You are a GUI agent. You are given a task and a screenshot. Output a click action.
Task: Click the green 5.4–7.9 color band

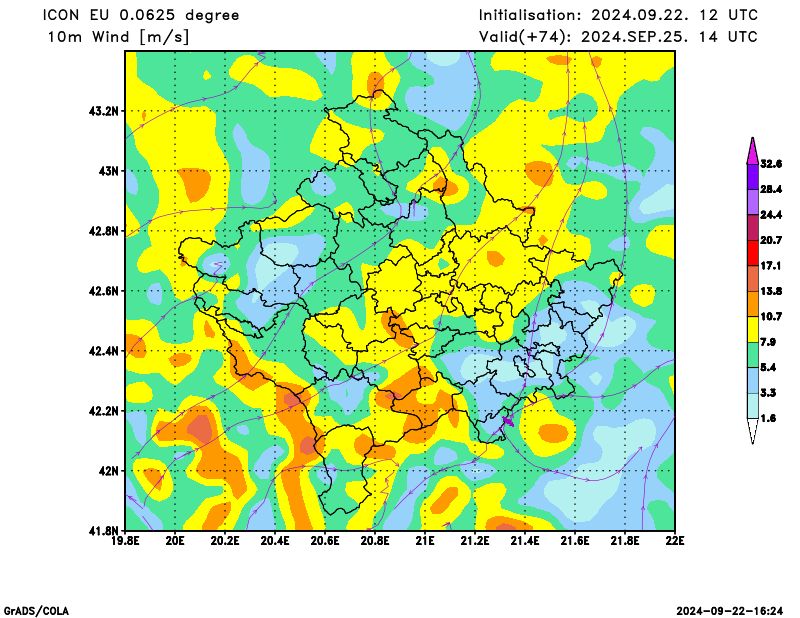click(753, 355)
